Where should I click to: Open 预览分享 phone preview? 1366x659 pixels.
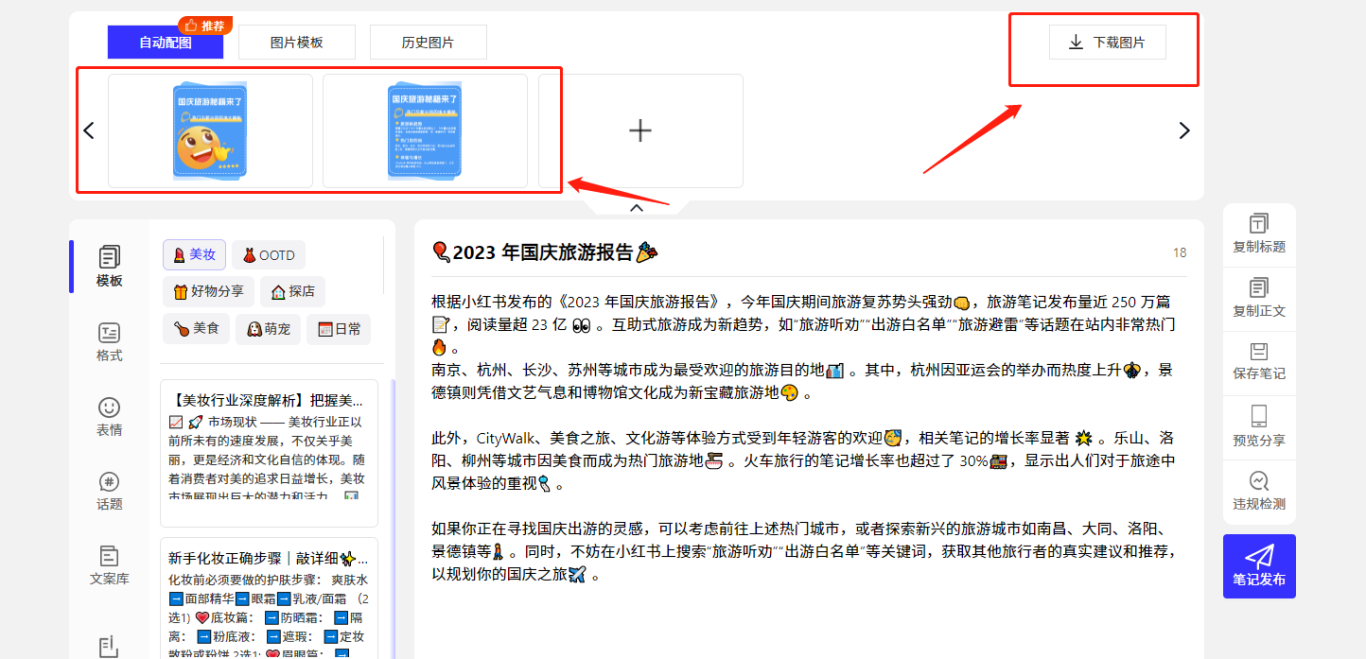coord(1259,427)
